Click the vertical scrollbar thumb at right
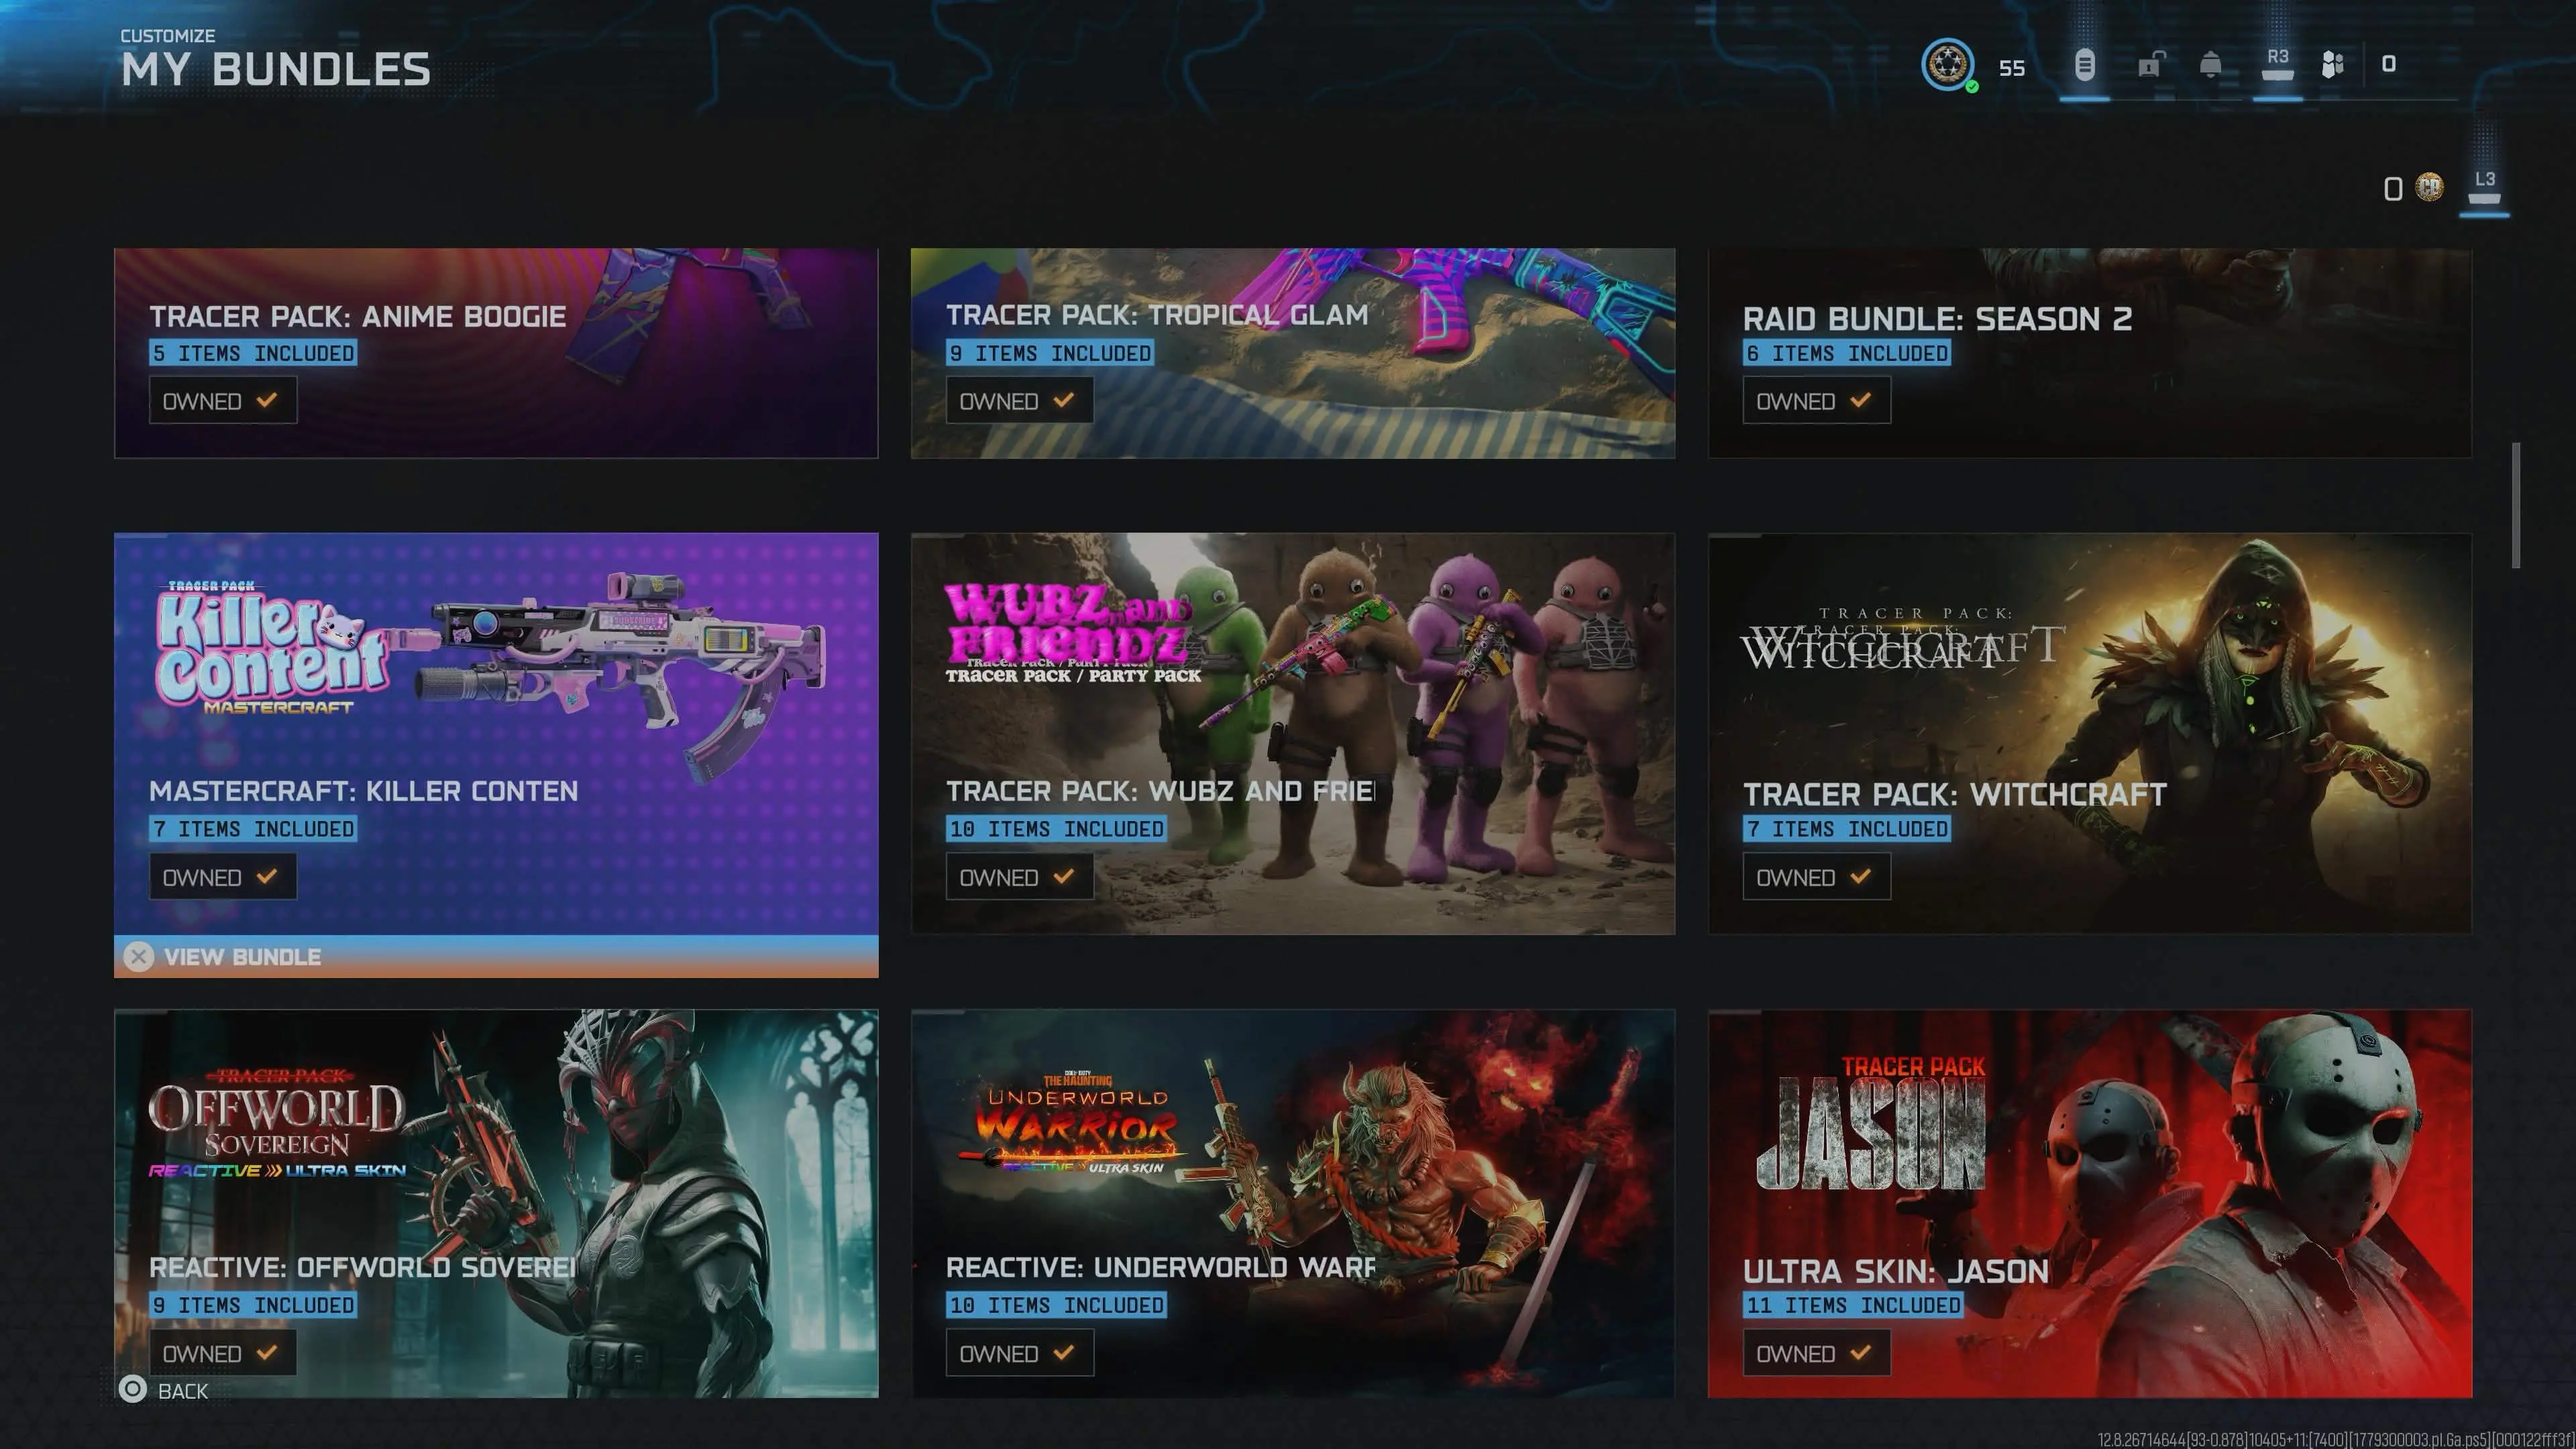 tap(2516, 505)
